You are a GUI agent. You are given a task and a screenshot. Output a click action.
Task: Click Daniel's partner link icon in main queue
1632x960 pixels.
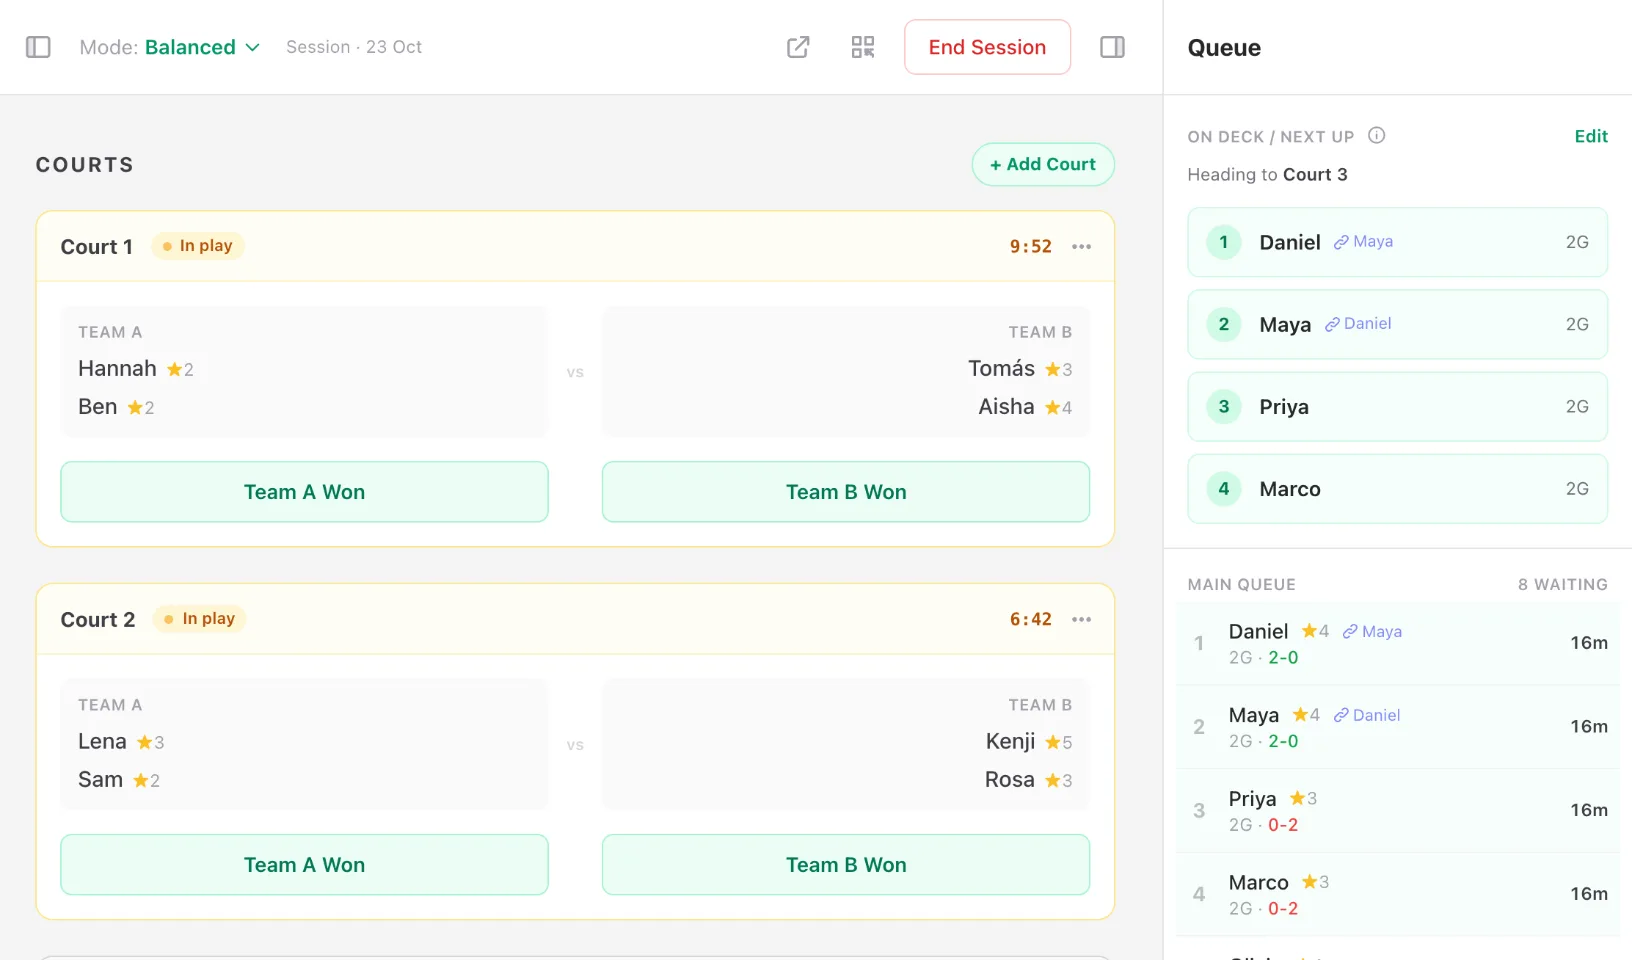point(1350,632)
